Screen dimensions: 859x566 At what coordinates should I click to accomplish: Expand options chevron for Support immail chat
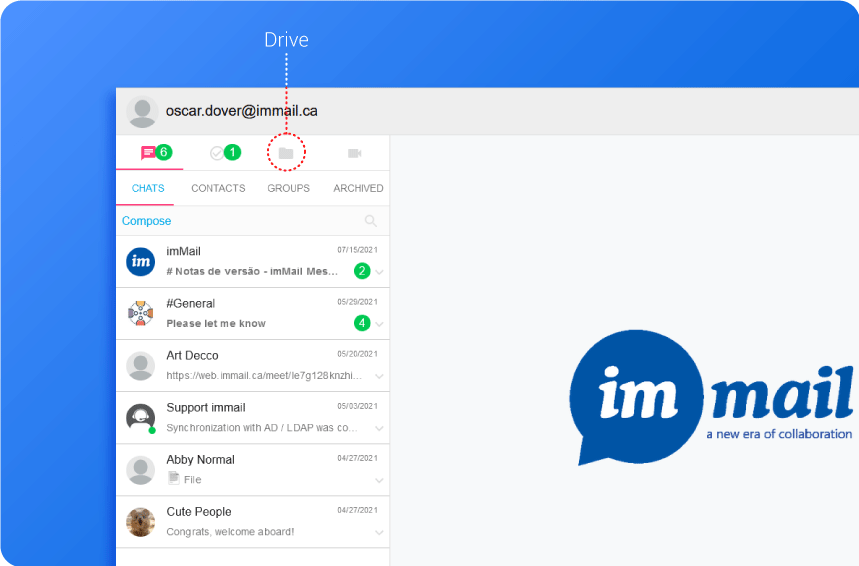pyautogui.click(x=379, y=428)
